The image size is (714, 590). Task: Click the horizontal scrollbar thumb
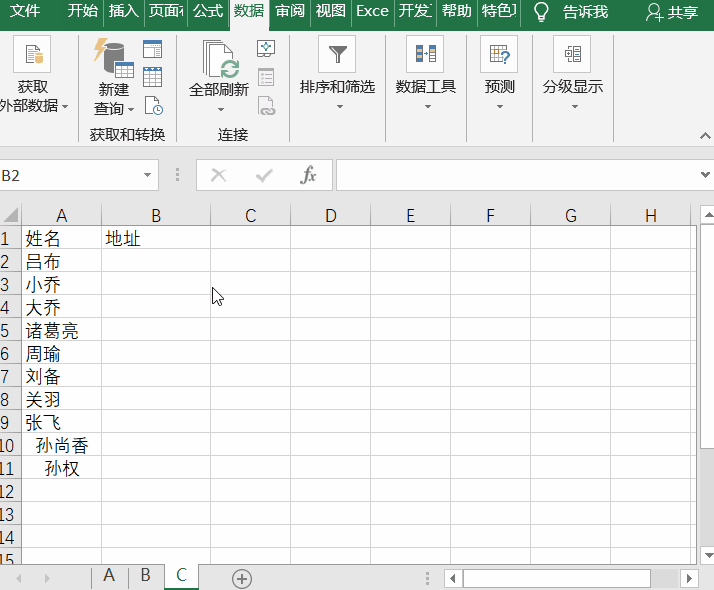coord(556,579)
